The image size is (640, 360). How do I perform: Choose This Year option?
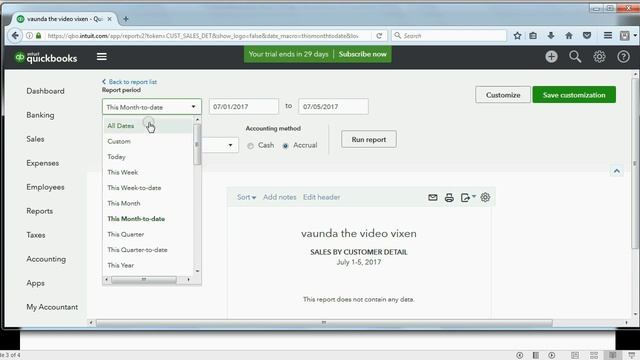pyautogui.click(x=148, y=265)
